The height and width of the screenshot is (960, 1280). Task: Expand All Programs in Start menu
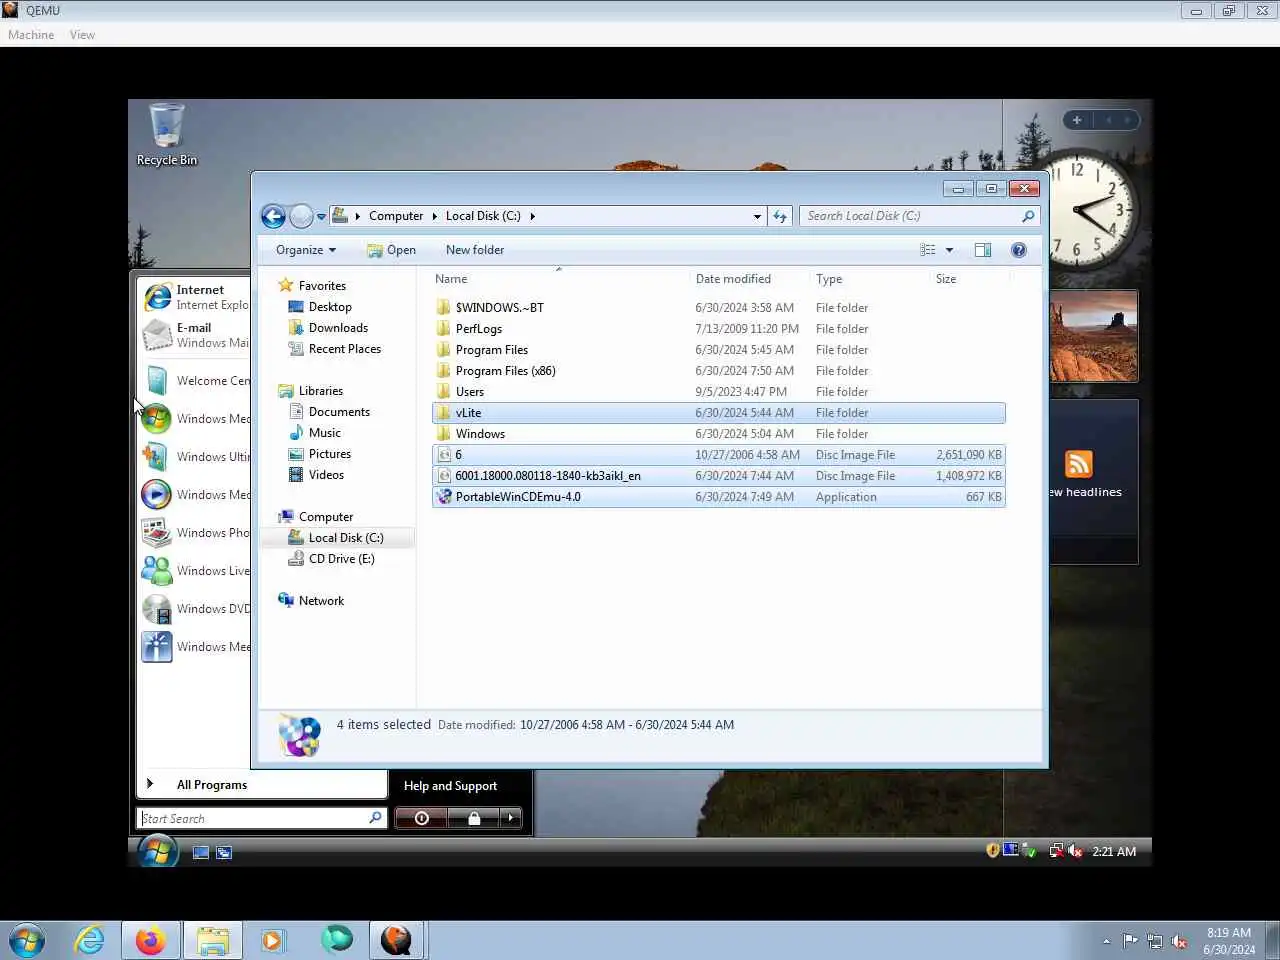(212, 785)
